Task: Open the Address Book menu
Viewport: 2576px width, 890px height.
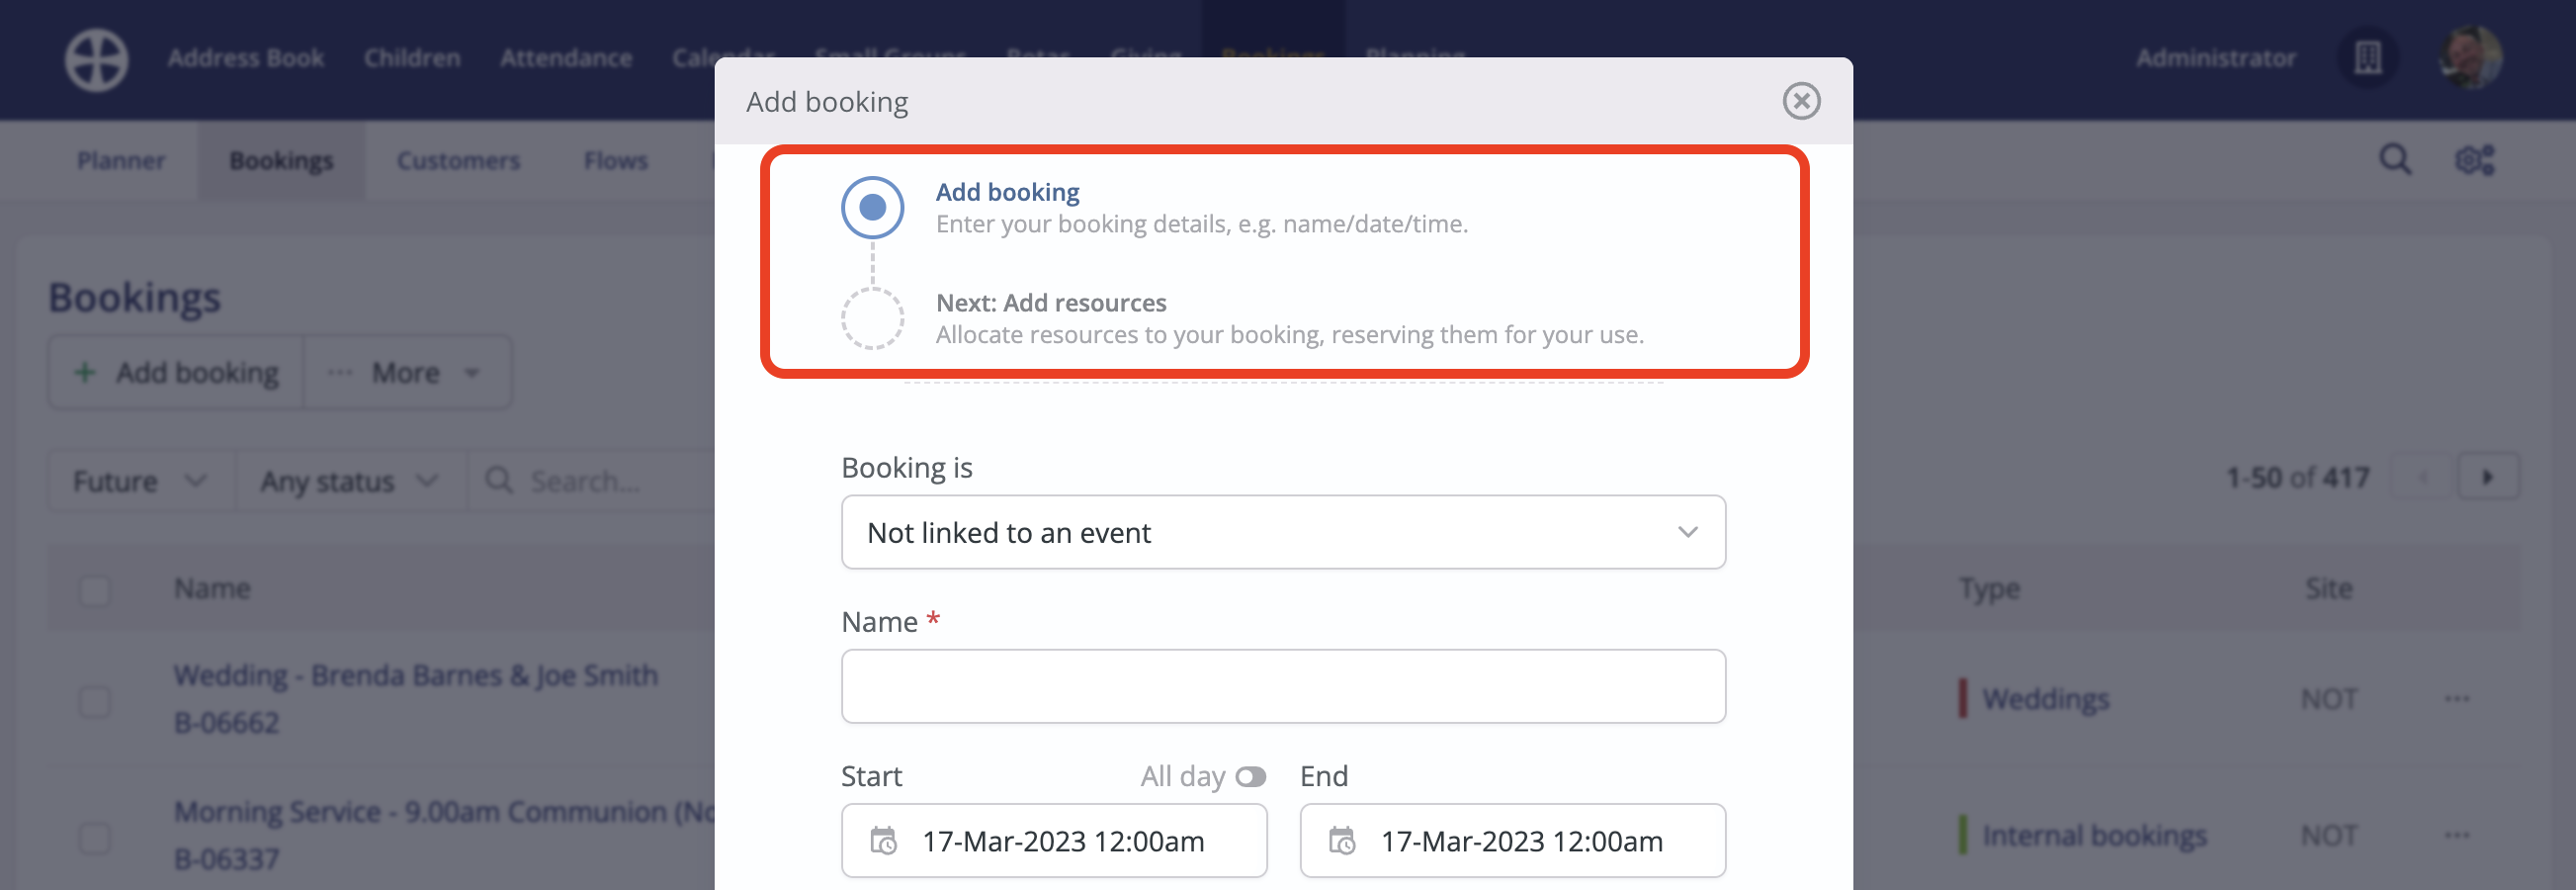Action: pos(246,58)
